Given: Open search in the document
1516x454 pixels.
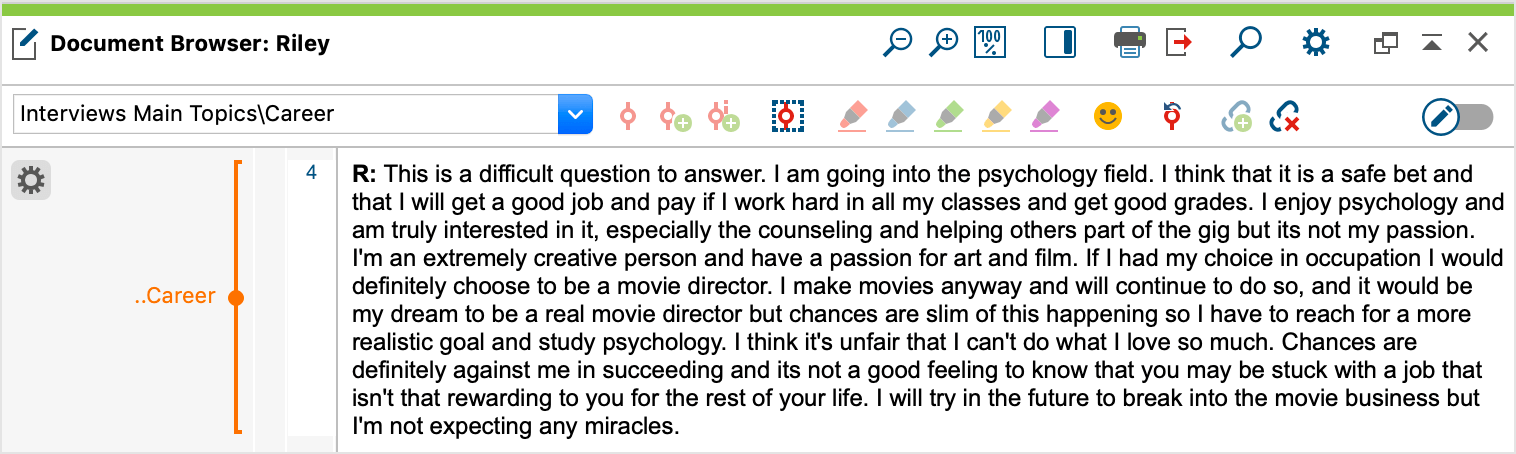Looking at the screenshot, I should pos(1245,43).
